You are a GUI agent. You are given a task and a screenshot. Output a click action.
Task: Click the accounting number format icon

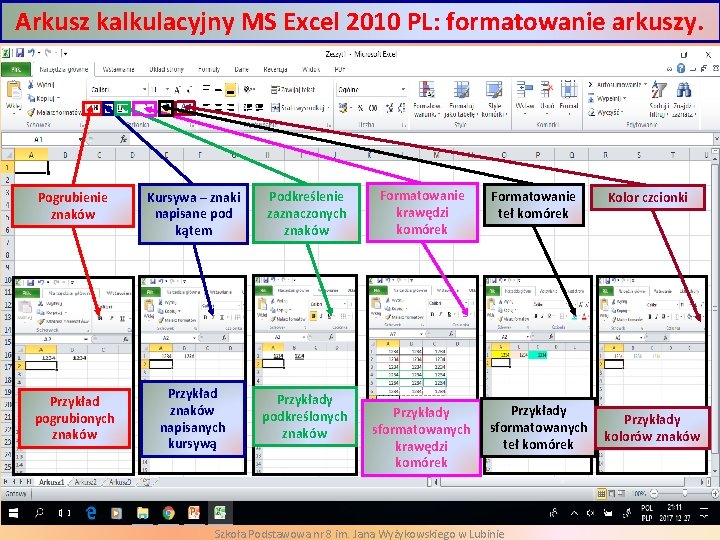coord(343,108)
